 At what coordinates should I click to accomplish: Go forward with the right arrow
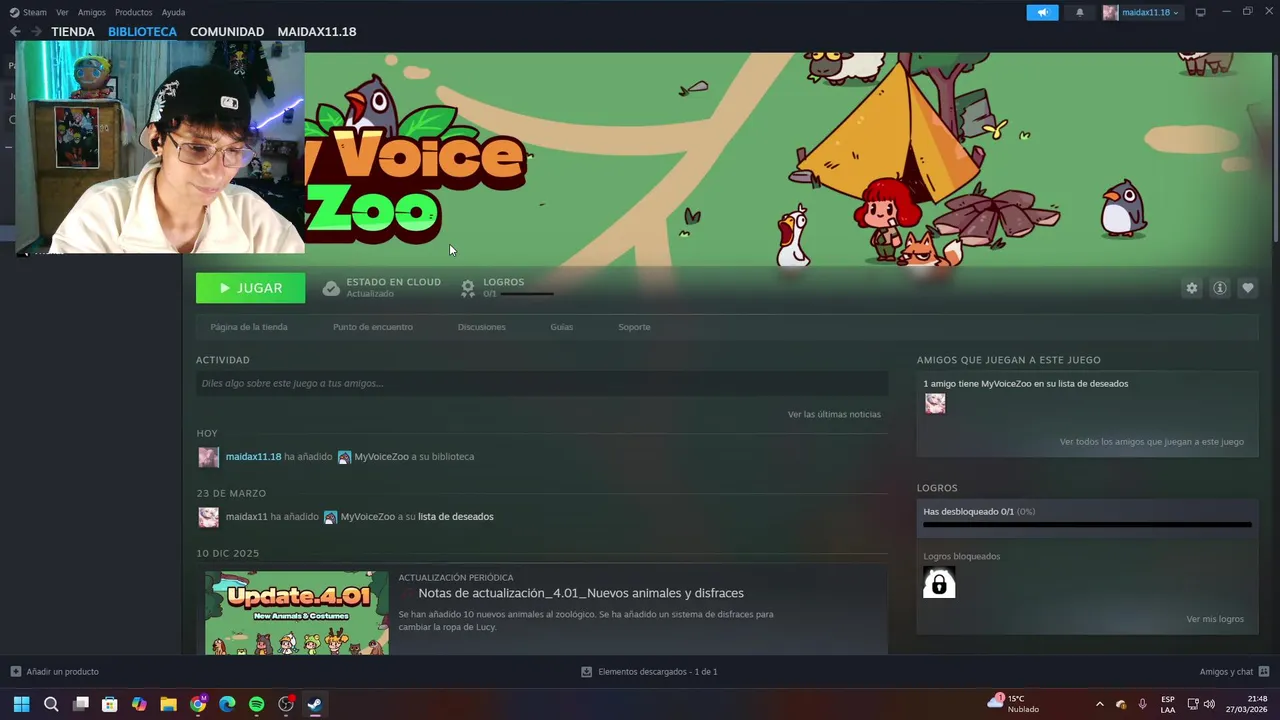click(x=36, y=31)
